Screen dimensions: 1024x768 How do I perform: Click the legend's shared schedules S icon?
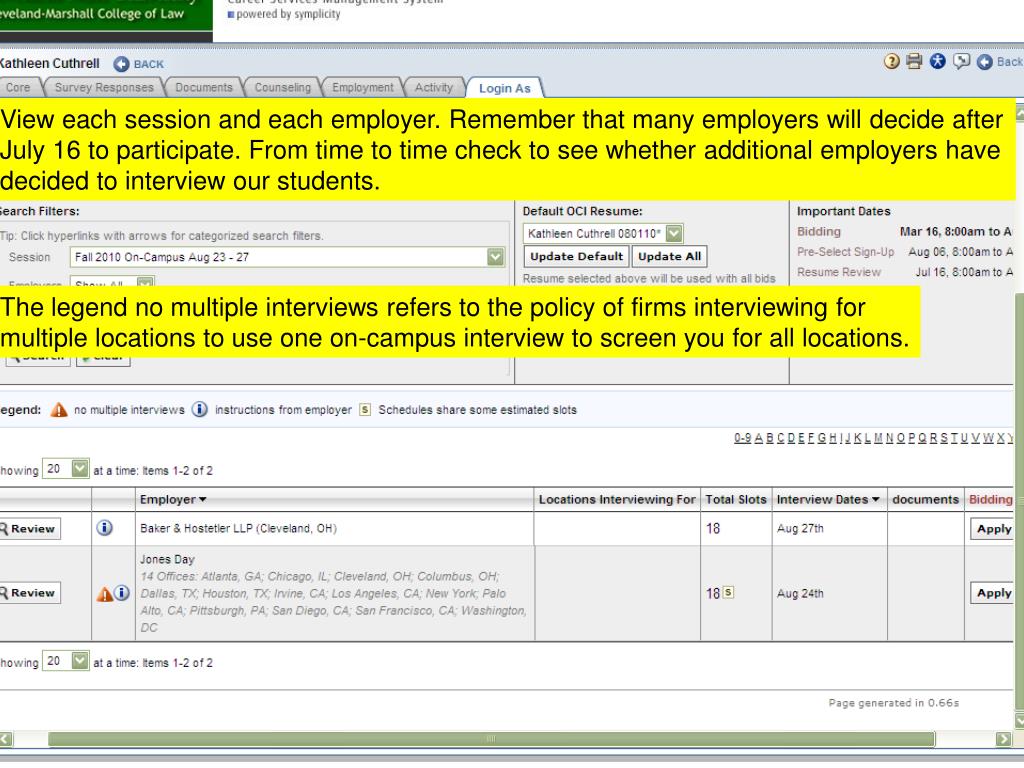click(x=365, y=409)
